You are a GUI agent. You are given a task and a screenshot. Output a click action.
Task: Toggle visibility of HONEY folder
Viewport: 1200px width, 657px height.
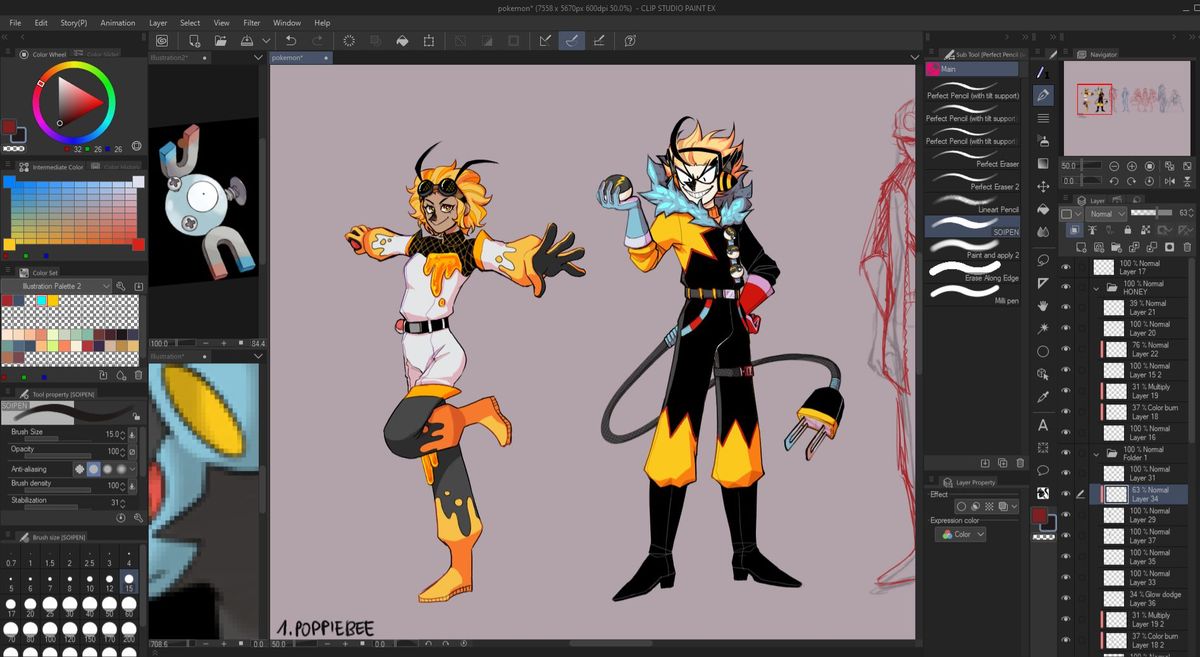pyautogui.click(x=1065, y=287)
